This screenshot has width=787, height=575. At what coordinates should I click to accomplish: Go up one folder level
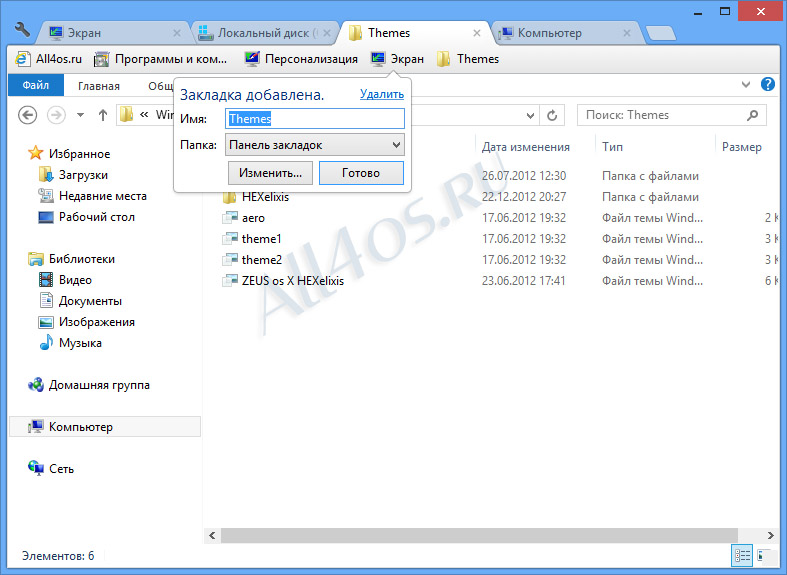(103, 115)
